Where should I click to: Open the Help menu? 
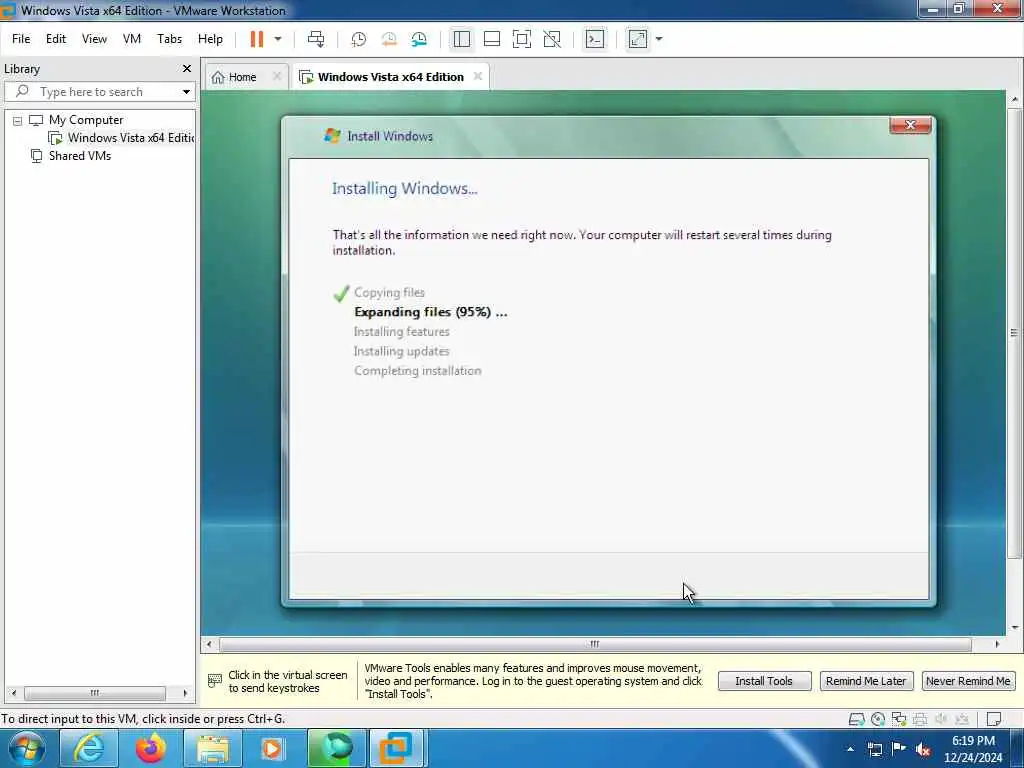[210, 39]
